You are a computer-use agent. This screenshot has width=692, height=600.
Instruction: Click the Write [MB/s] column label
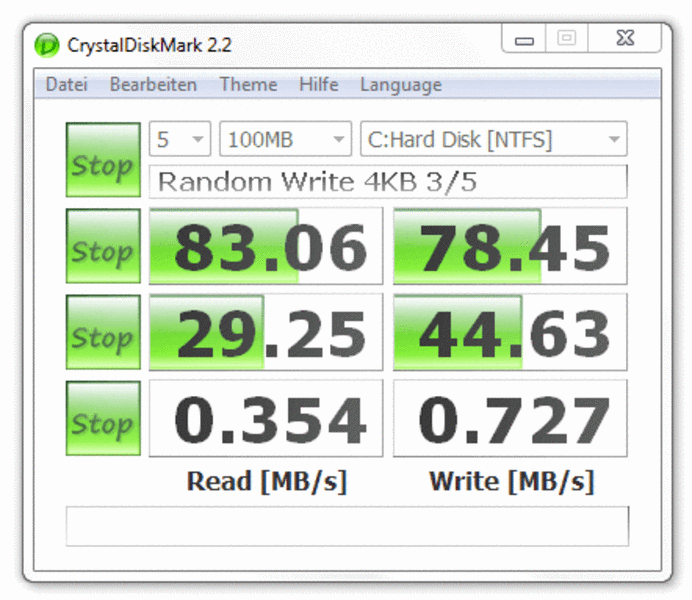[511, 481]
